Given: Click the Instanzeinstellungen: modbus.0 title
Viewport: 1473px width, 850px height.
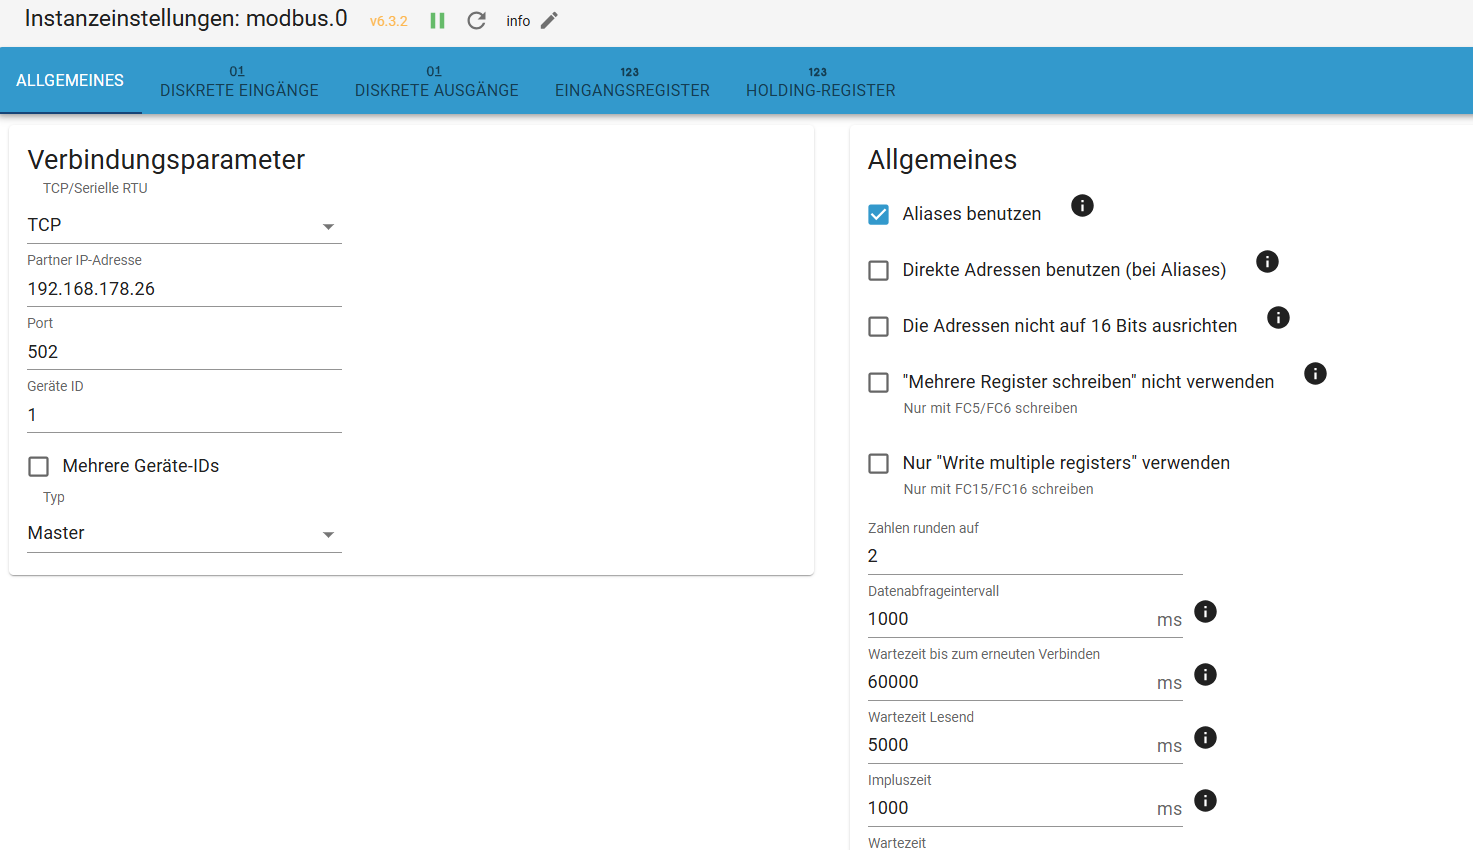Looking at the screenshot, I should point(186,18).
